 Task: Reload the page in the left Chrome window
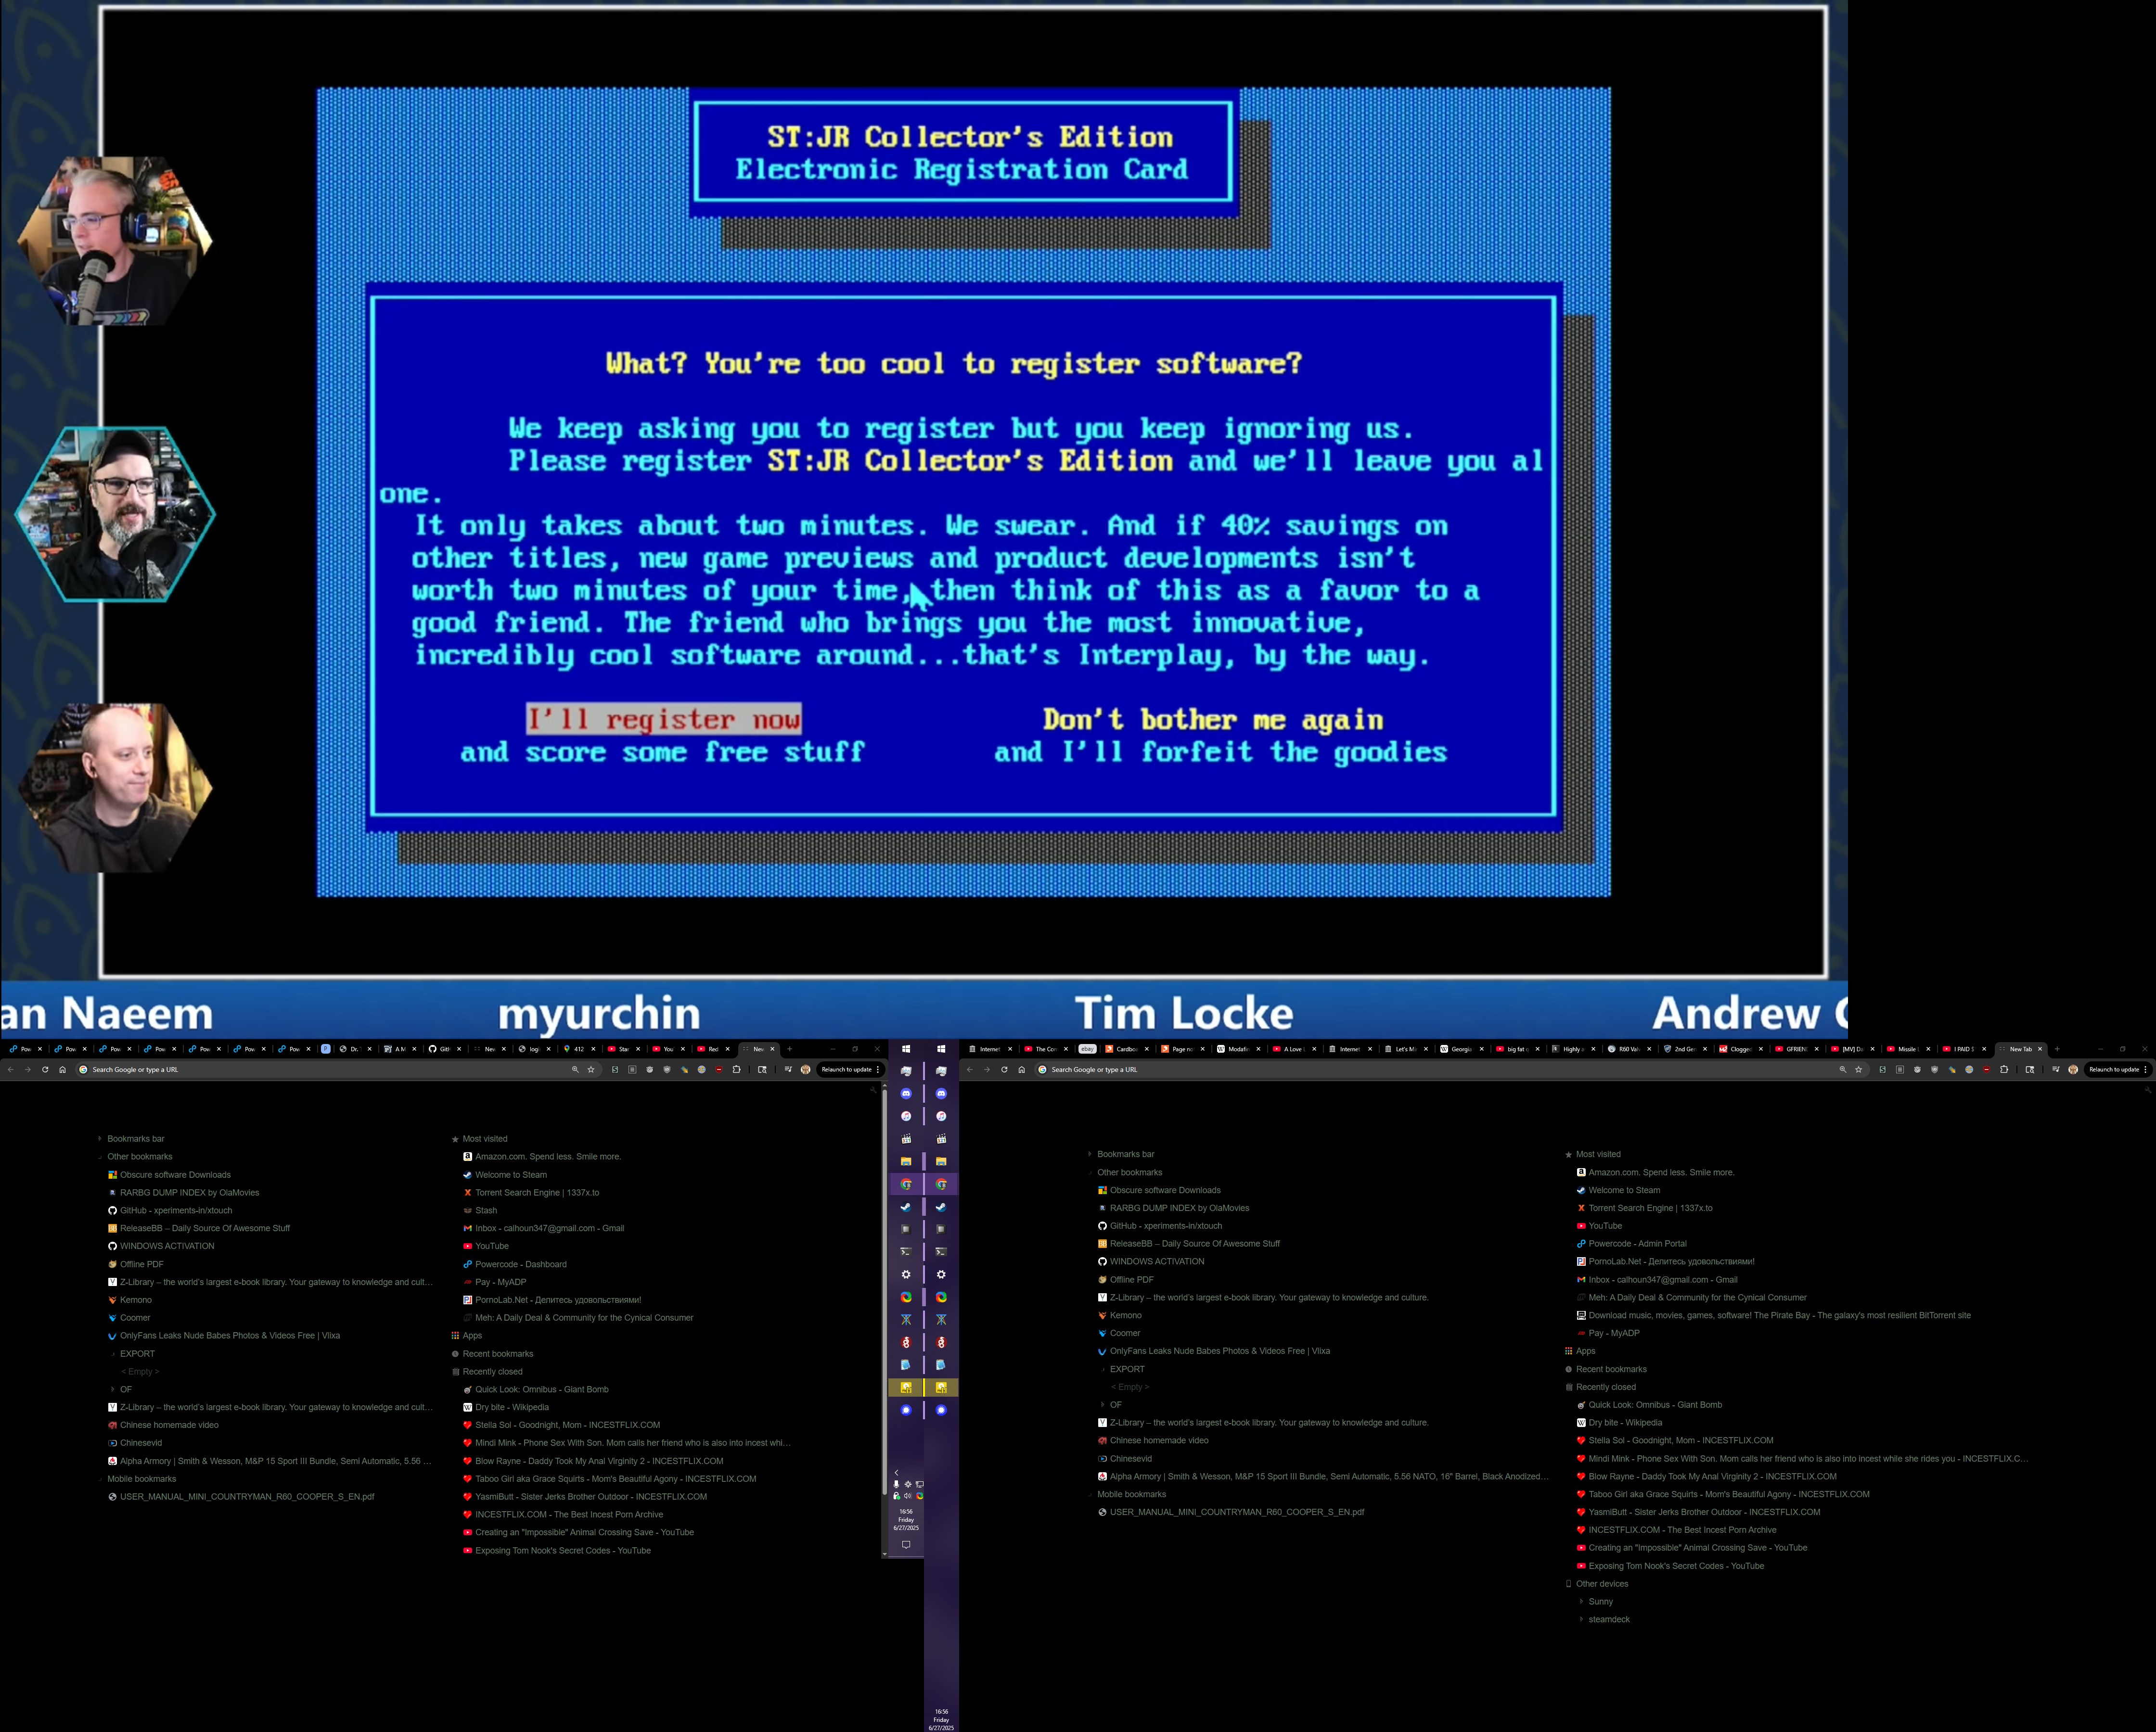click(45, 1070)
